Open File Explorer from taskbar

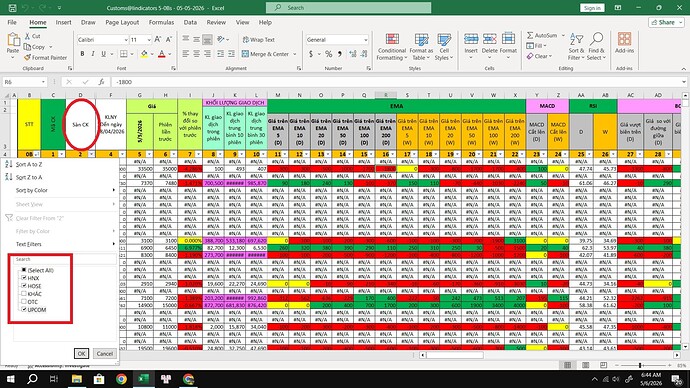[77, 379]
